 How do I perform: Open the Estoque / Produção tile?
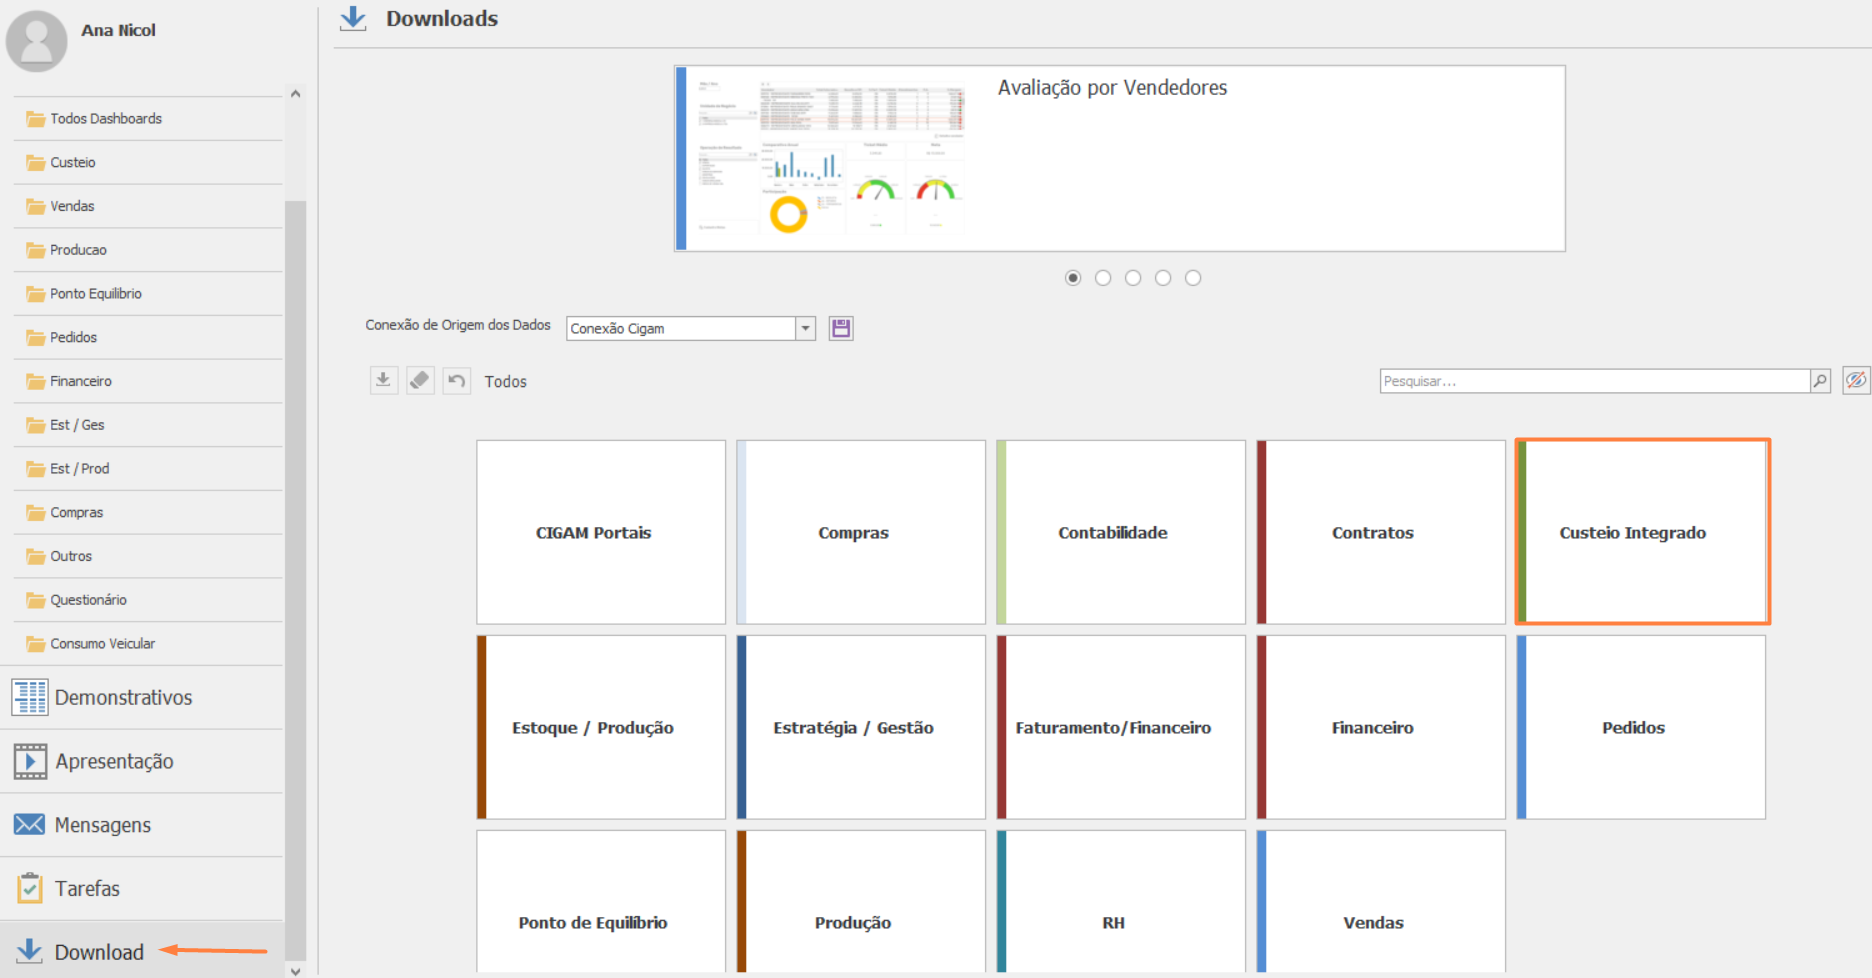click(601, 727)
